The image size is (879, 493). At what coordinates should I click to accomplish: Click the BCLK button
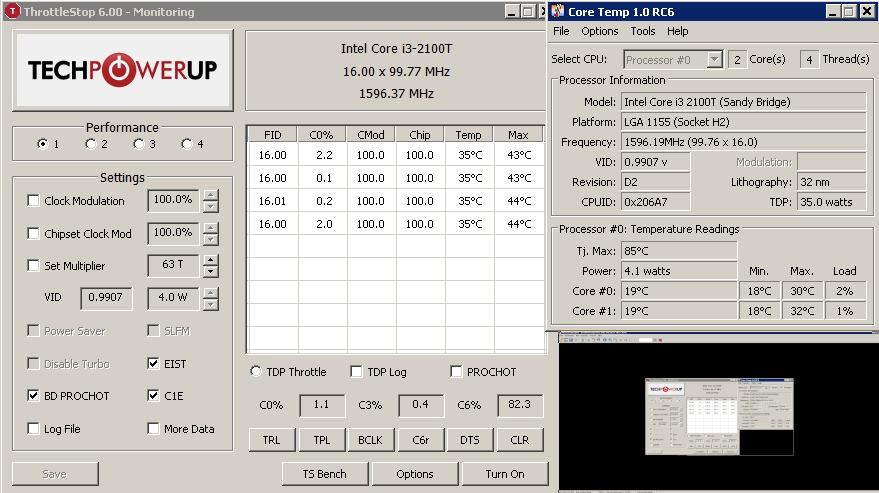pos(371,440)
